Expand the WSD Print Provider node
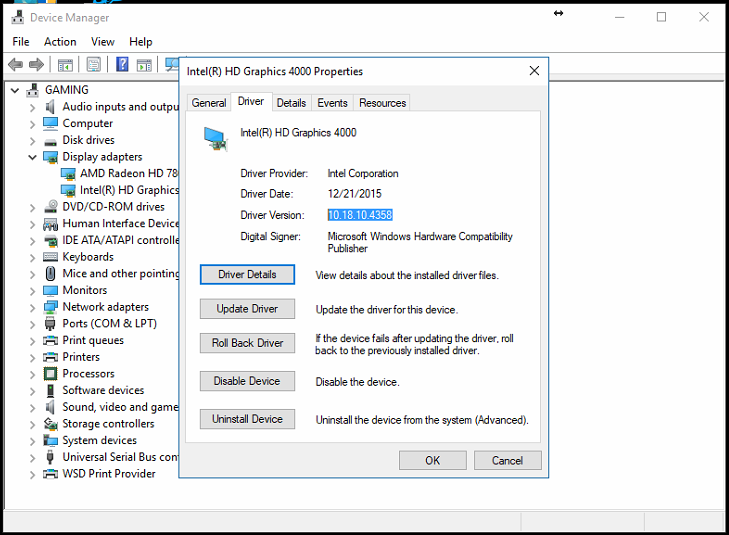729x535 pixels. 32,475
